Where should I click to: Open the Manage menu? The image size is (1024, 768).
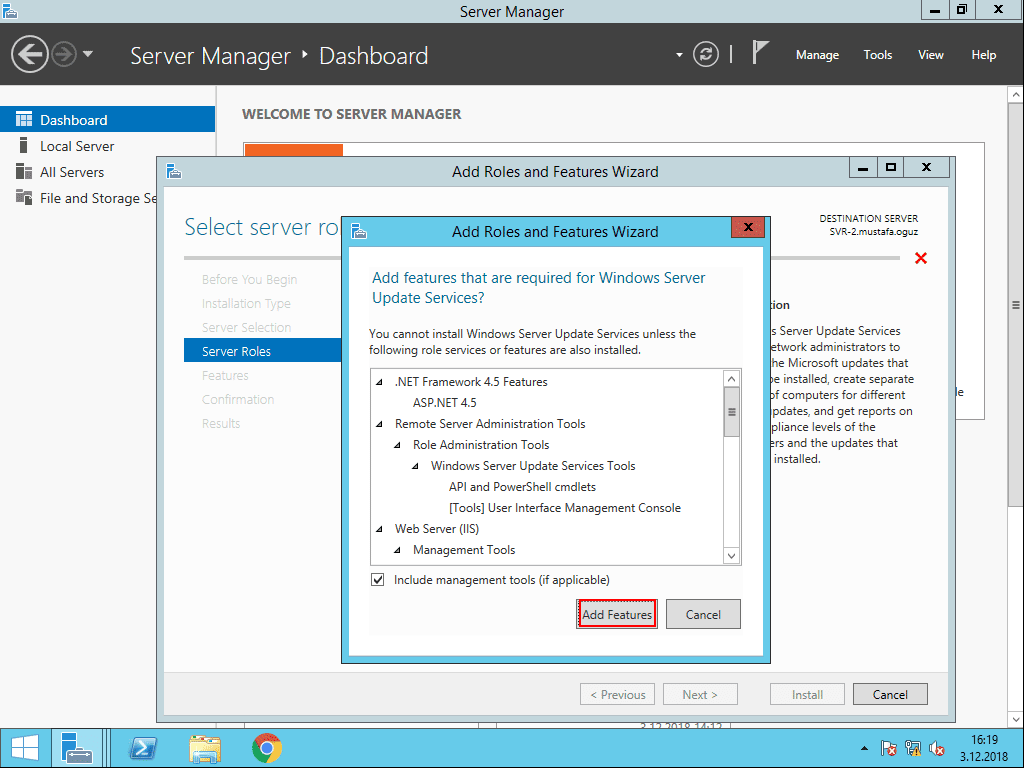click(817, 55)
